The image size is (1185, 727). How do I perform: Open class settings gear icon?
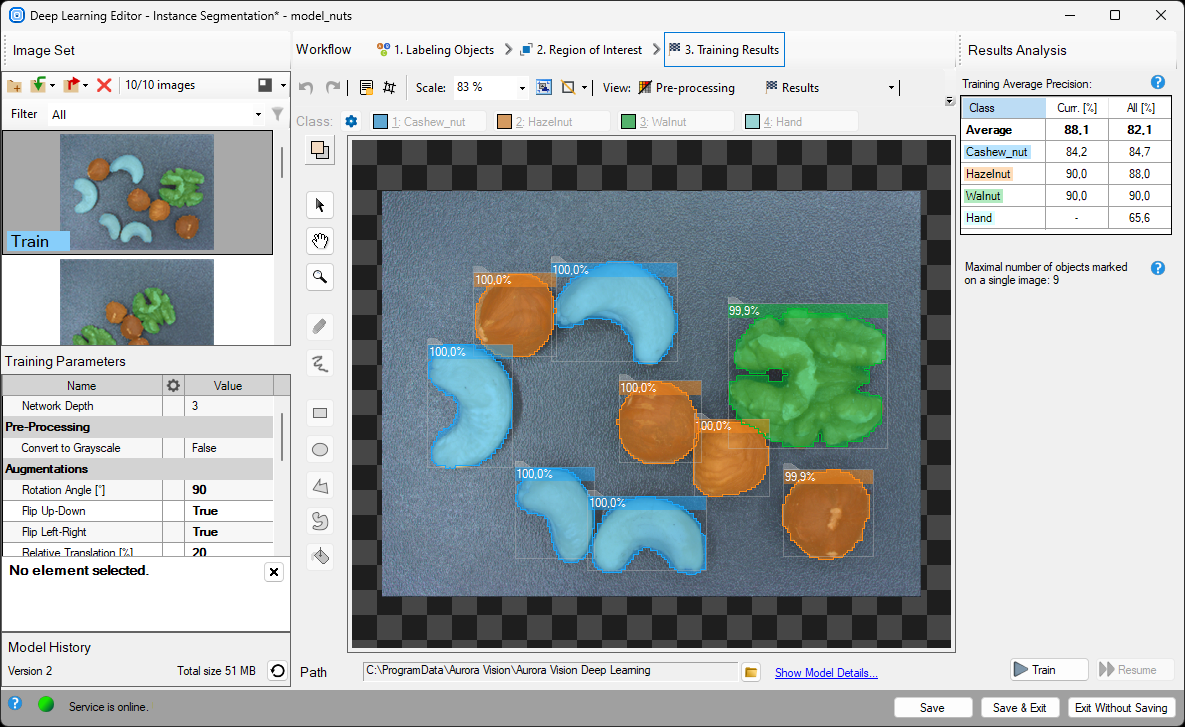[x=351, y=122]
